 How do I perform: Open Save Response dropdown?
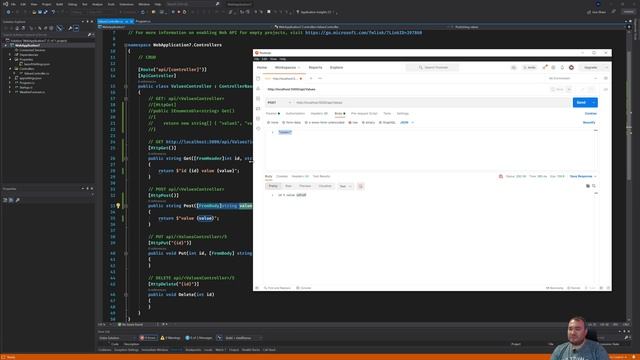(583, 176)
